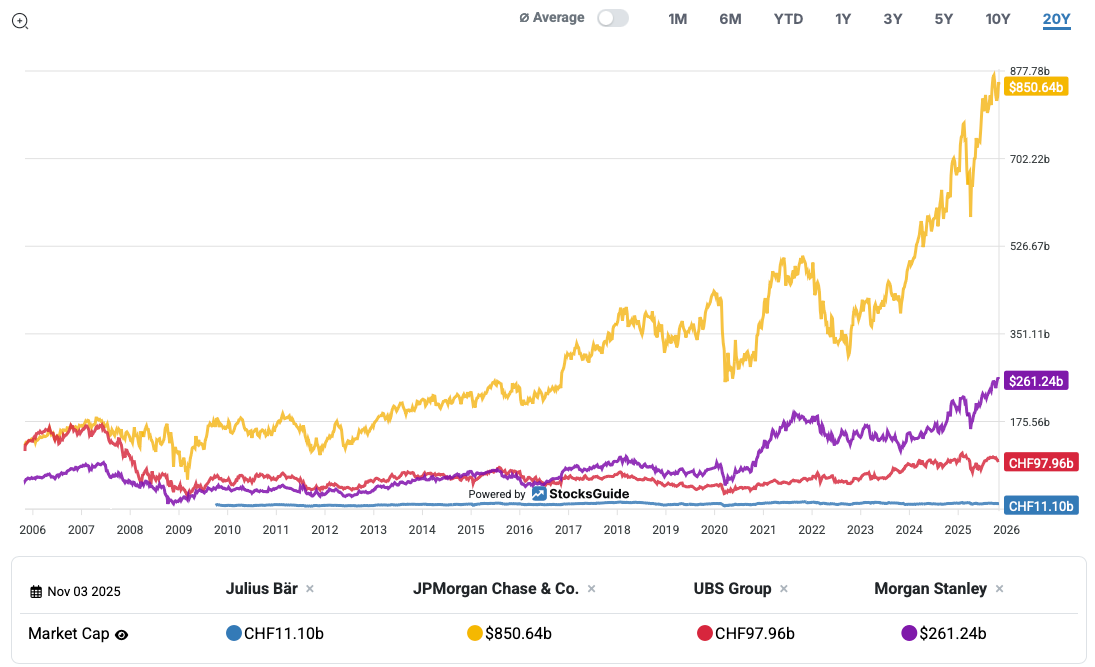Click the purple Morgan Stanley color dot
This screenshot has width=1095, height=667.
tap(909, 633)
